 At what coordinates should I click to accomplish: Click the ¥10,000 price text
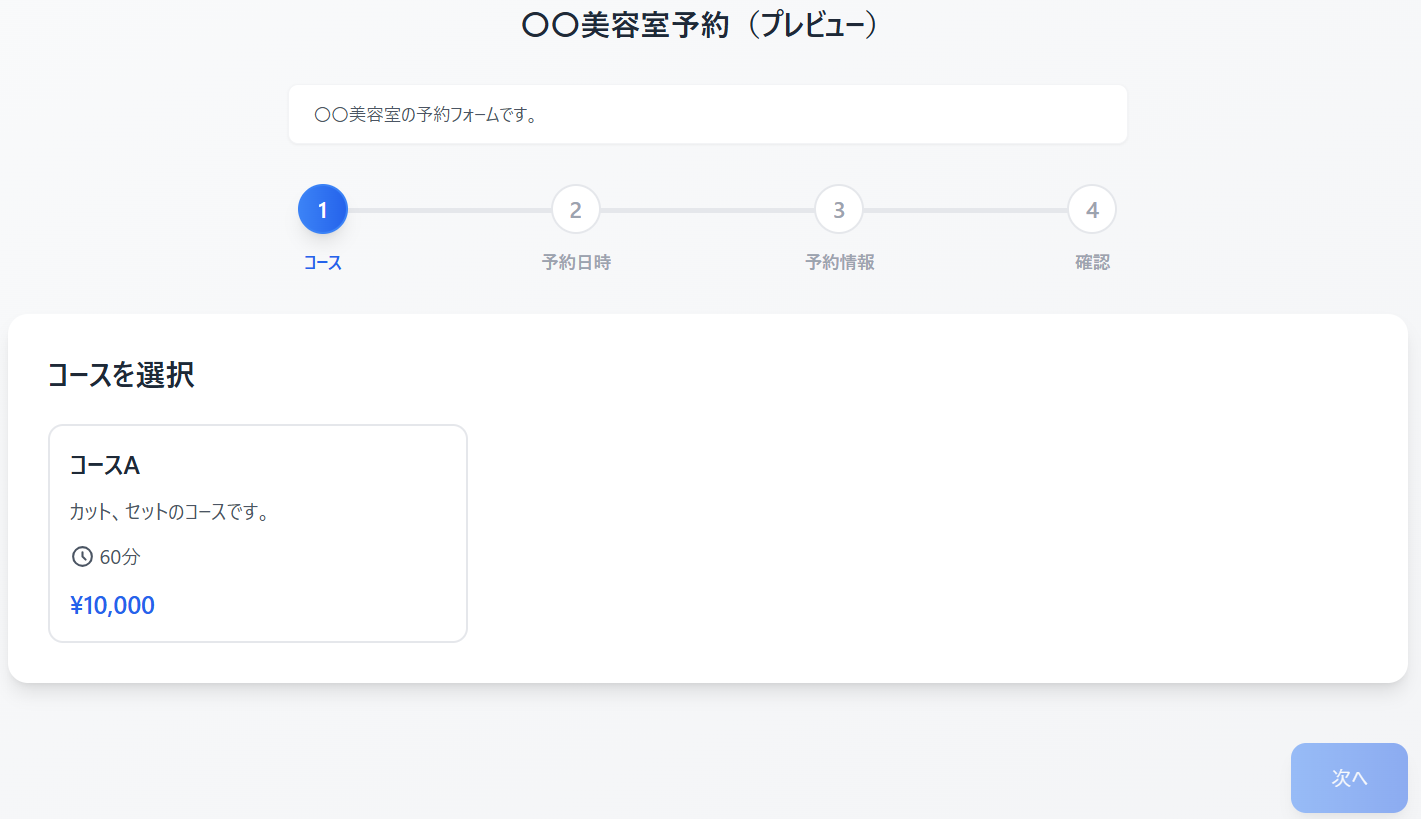point(112,606)
